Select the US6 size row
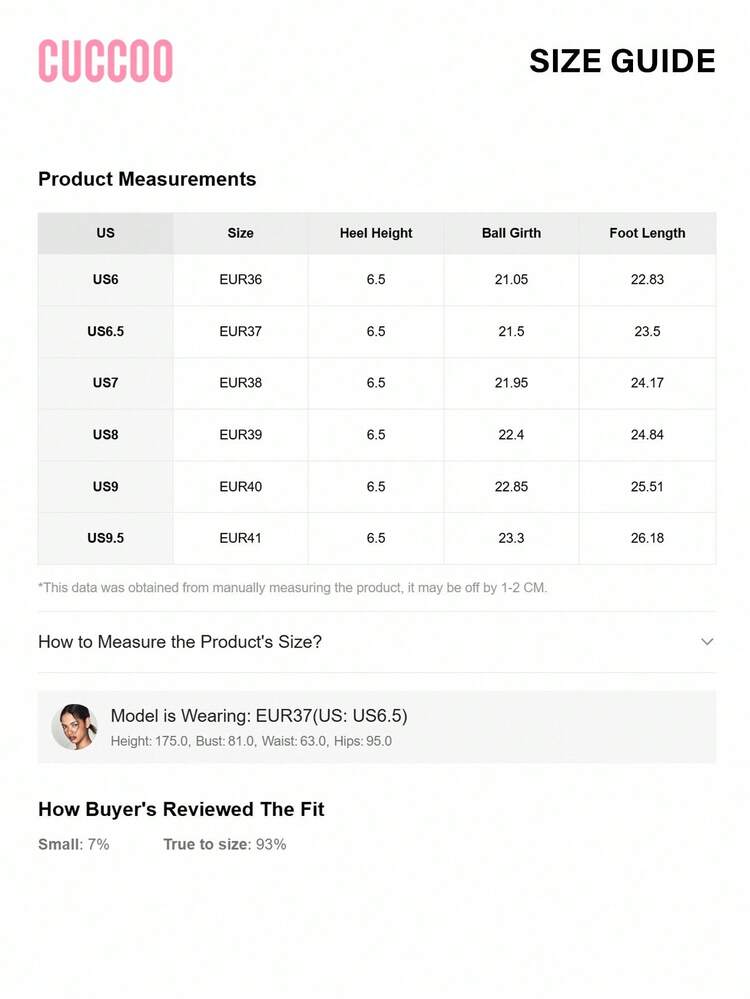The height and width of the screenshot is (999, 750). pyautogui.click(x=105, y=280)
